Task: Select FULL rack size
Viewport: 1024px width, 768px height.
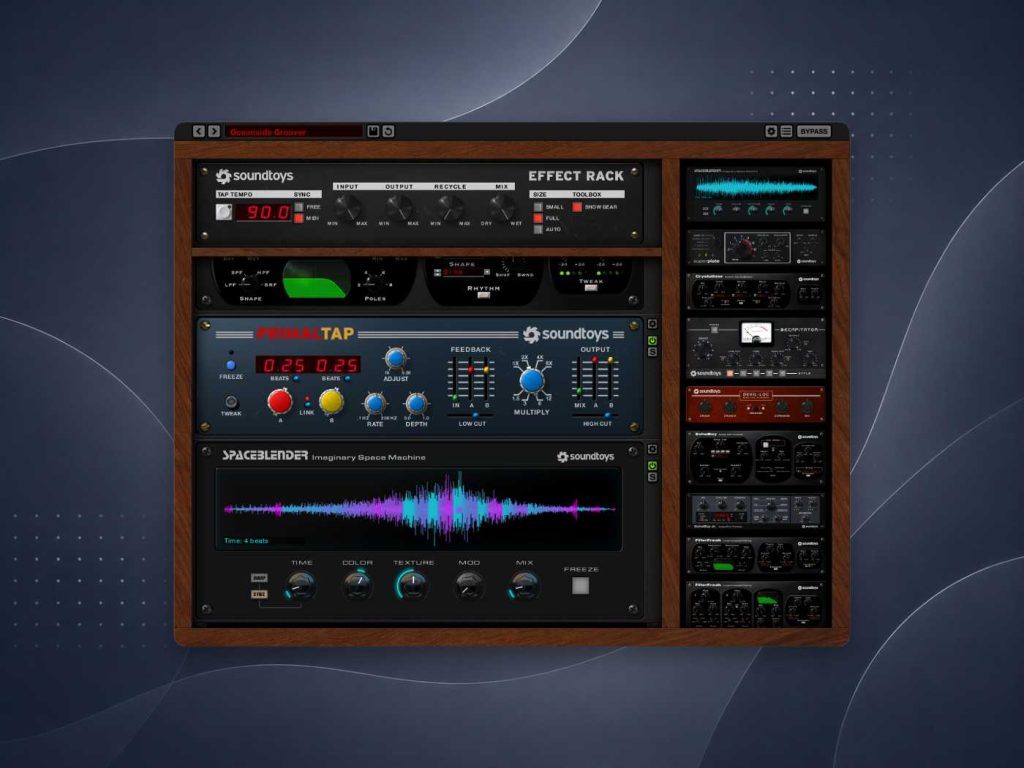Action: click(x=538, y=218)
